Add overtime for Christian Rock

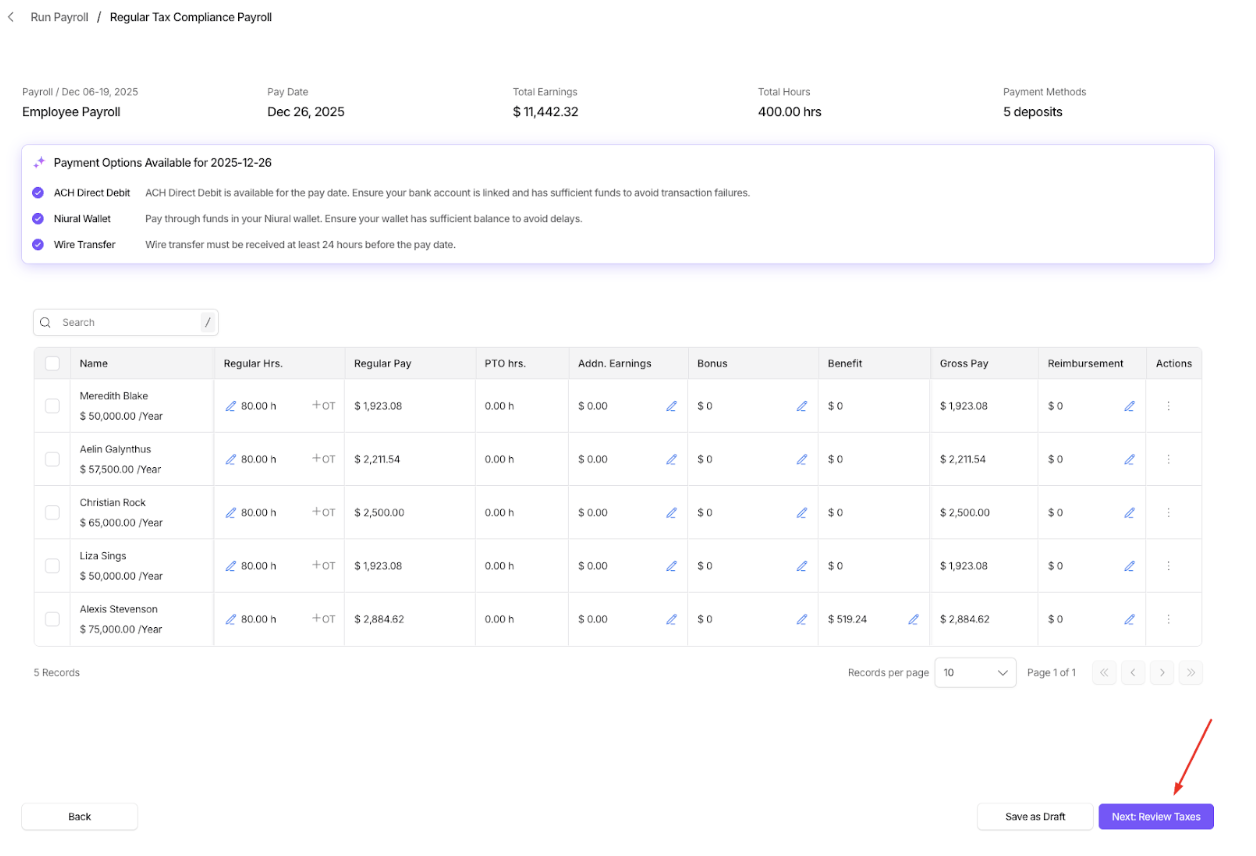tap(323, 513)
